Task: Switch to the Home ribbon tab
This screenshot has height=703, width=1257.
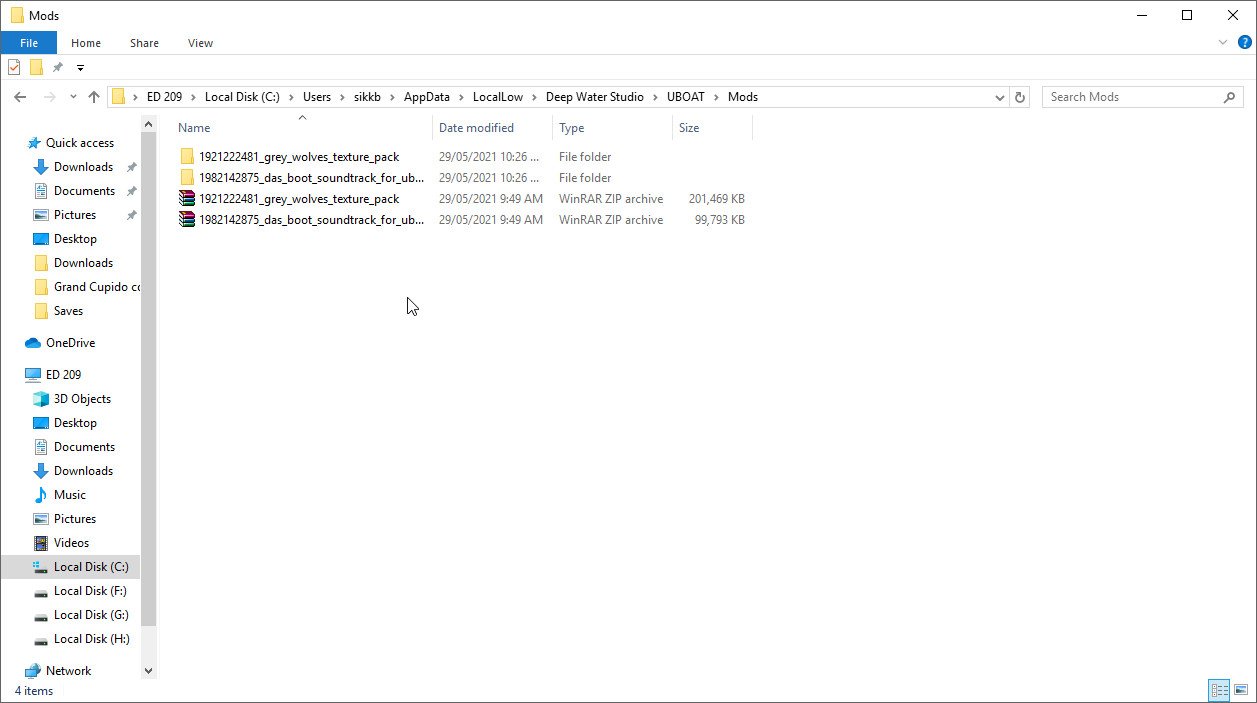Action: coord(86,43)
